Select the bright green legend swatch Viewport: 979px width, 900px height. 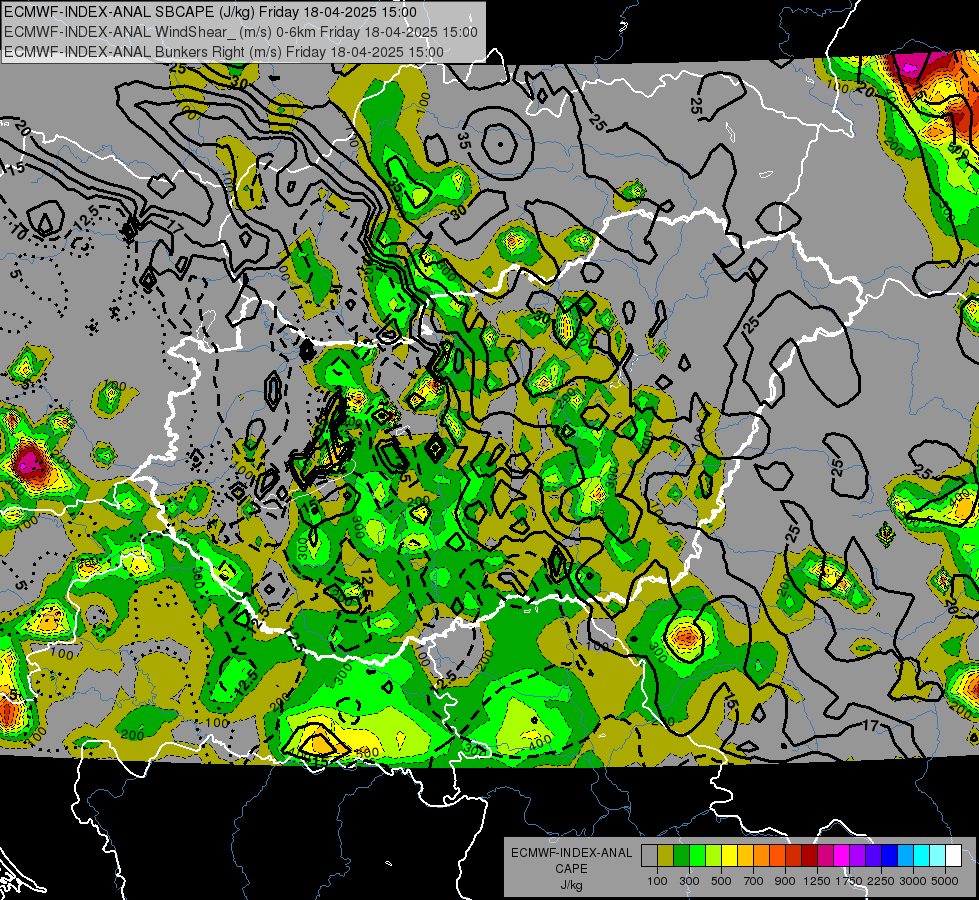point(697,855)
